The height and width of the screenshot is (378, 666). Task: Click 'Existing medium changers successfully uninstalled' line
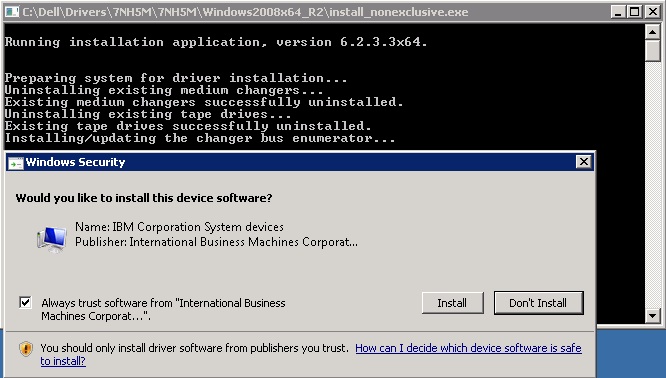(204, 102)
